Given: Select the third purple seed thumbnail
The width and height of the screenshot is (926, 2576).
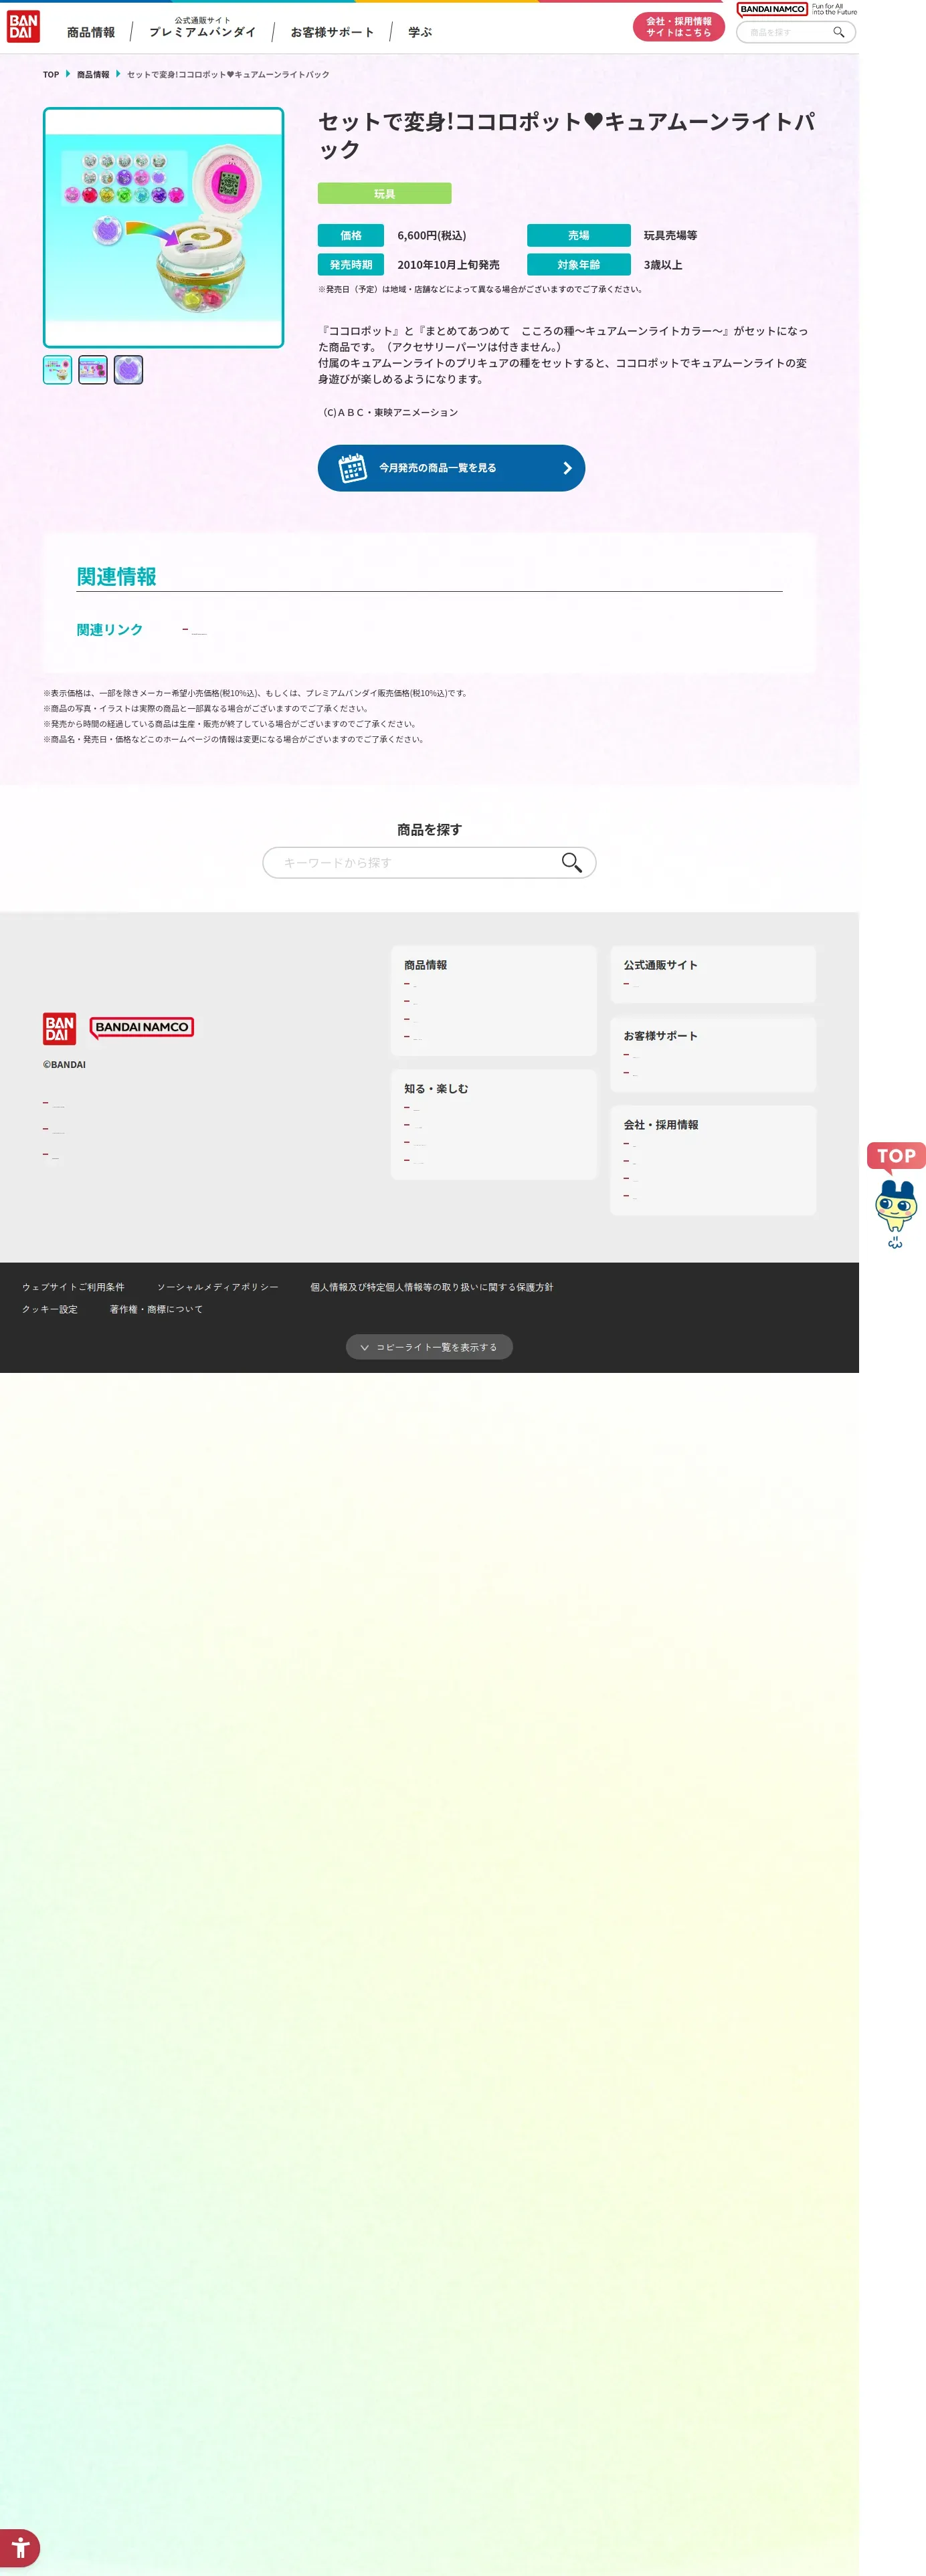Looking at the screenshot, I should click(x=128, y=370).
